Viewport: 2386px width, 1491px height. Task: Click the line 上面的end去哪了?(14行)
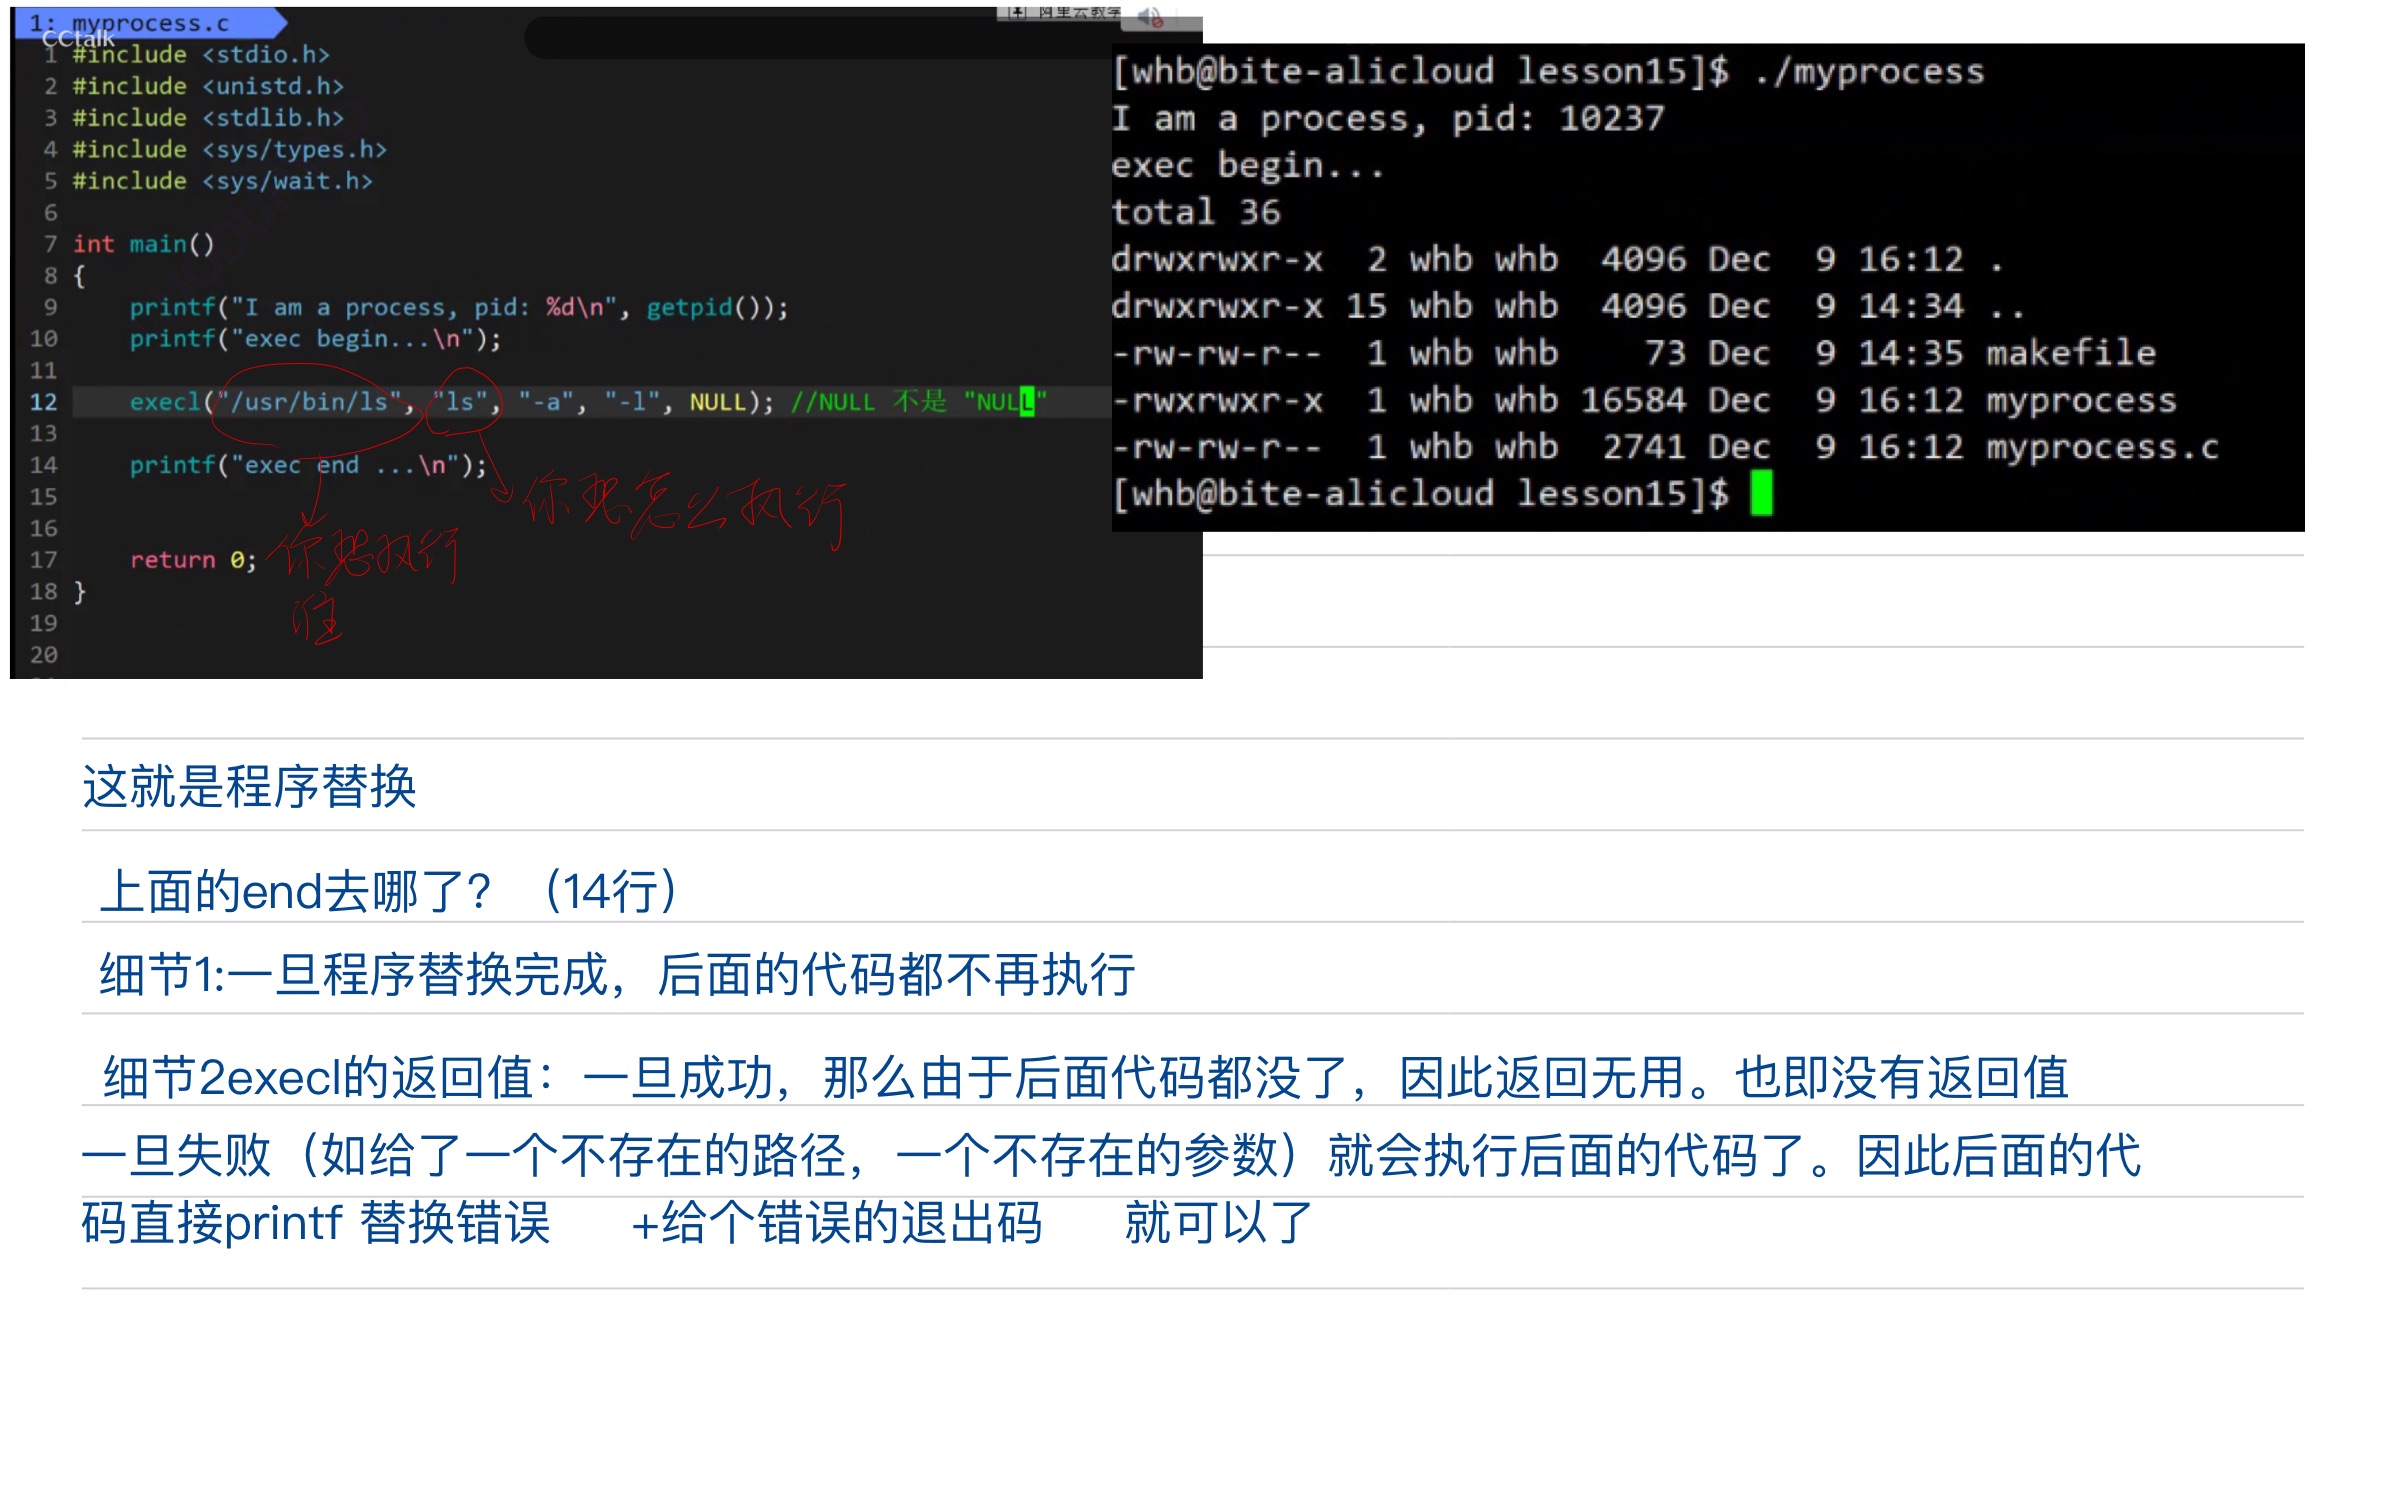point(390,891)
